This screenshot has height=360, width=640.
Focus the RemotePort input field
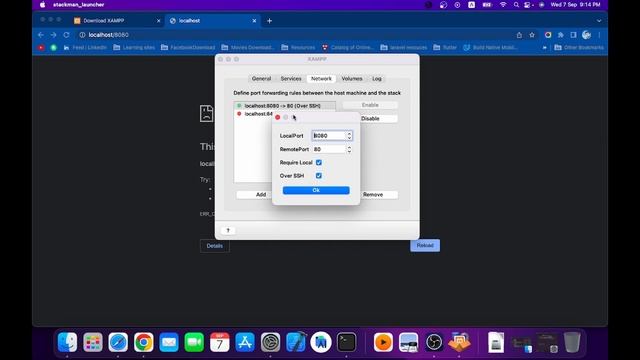click(x=329, y=149)
